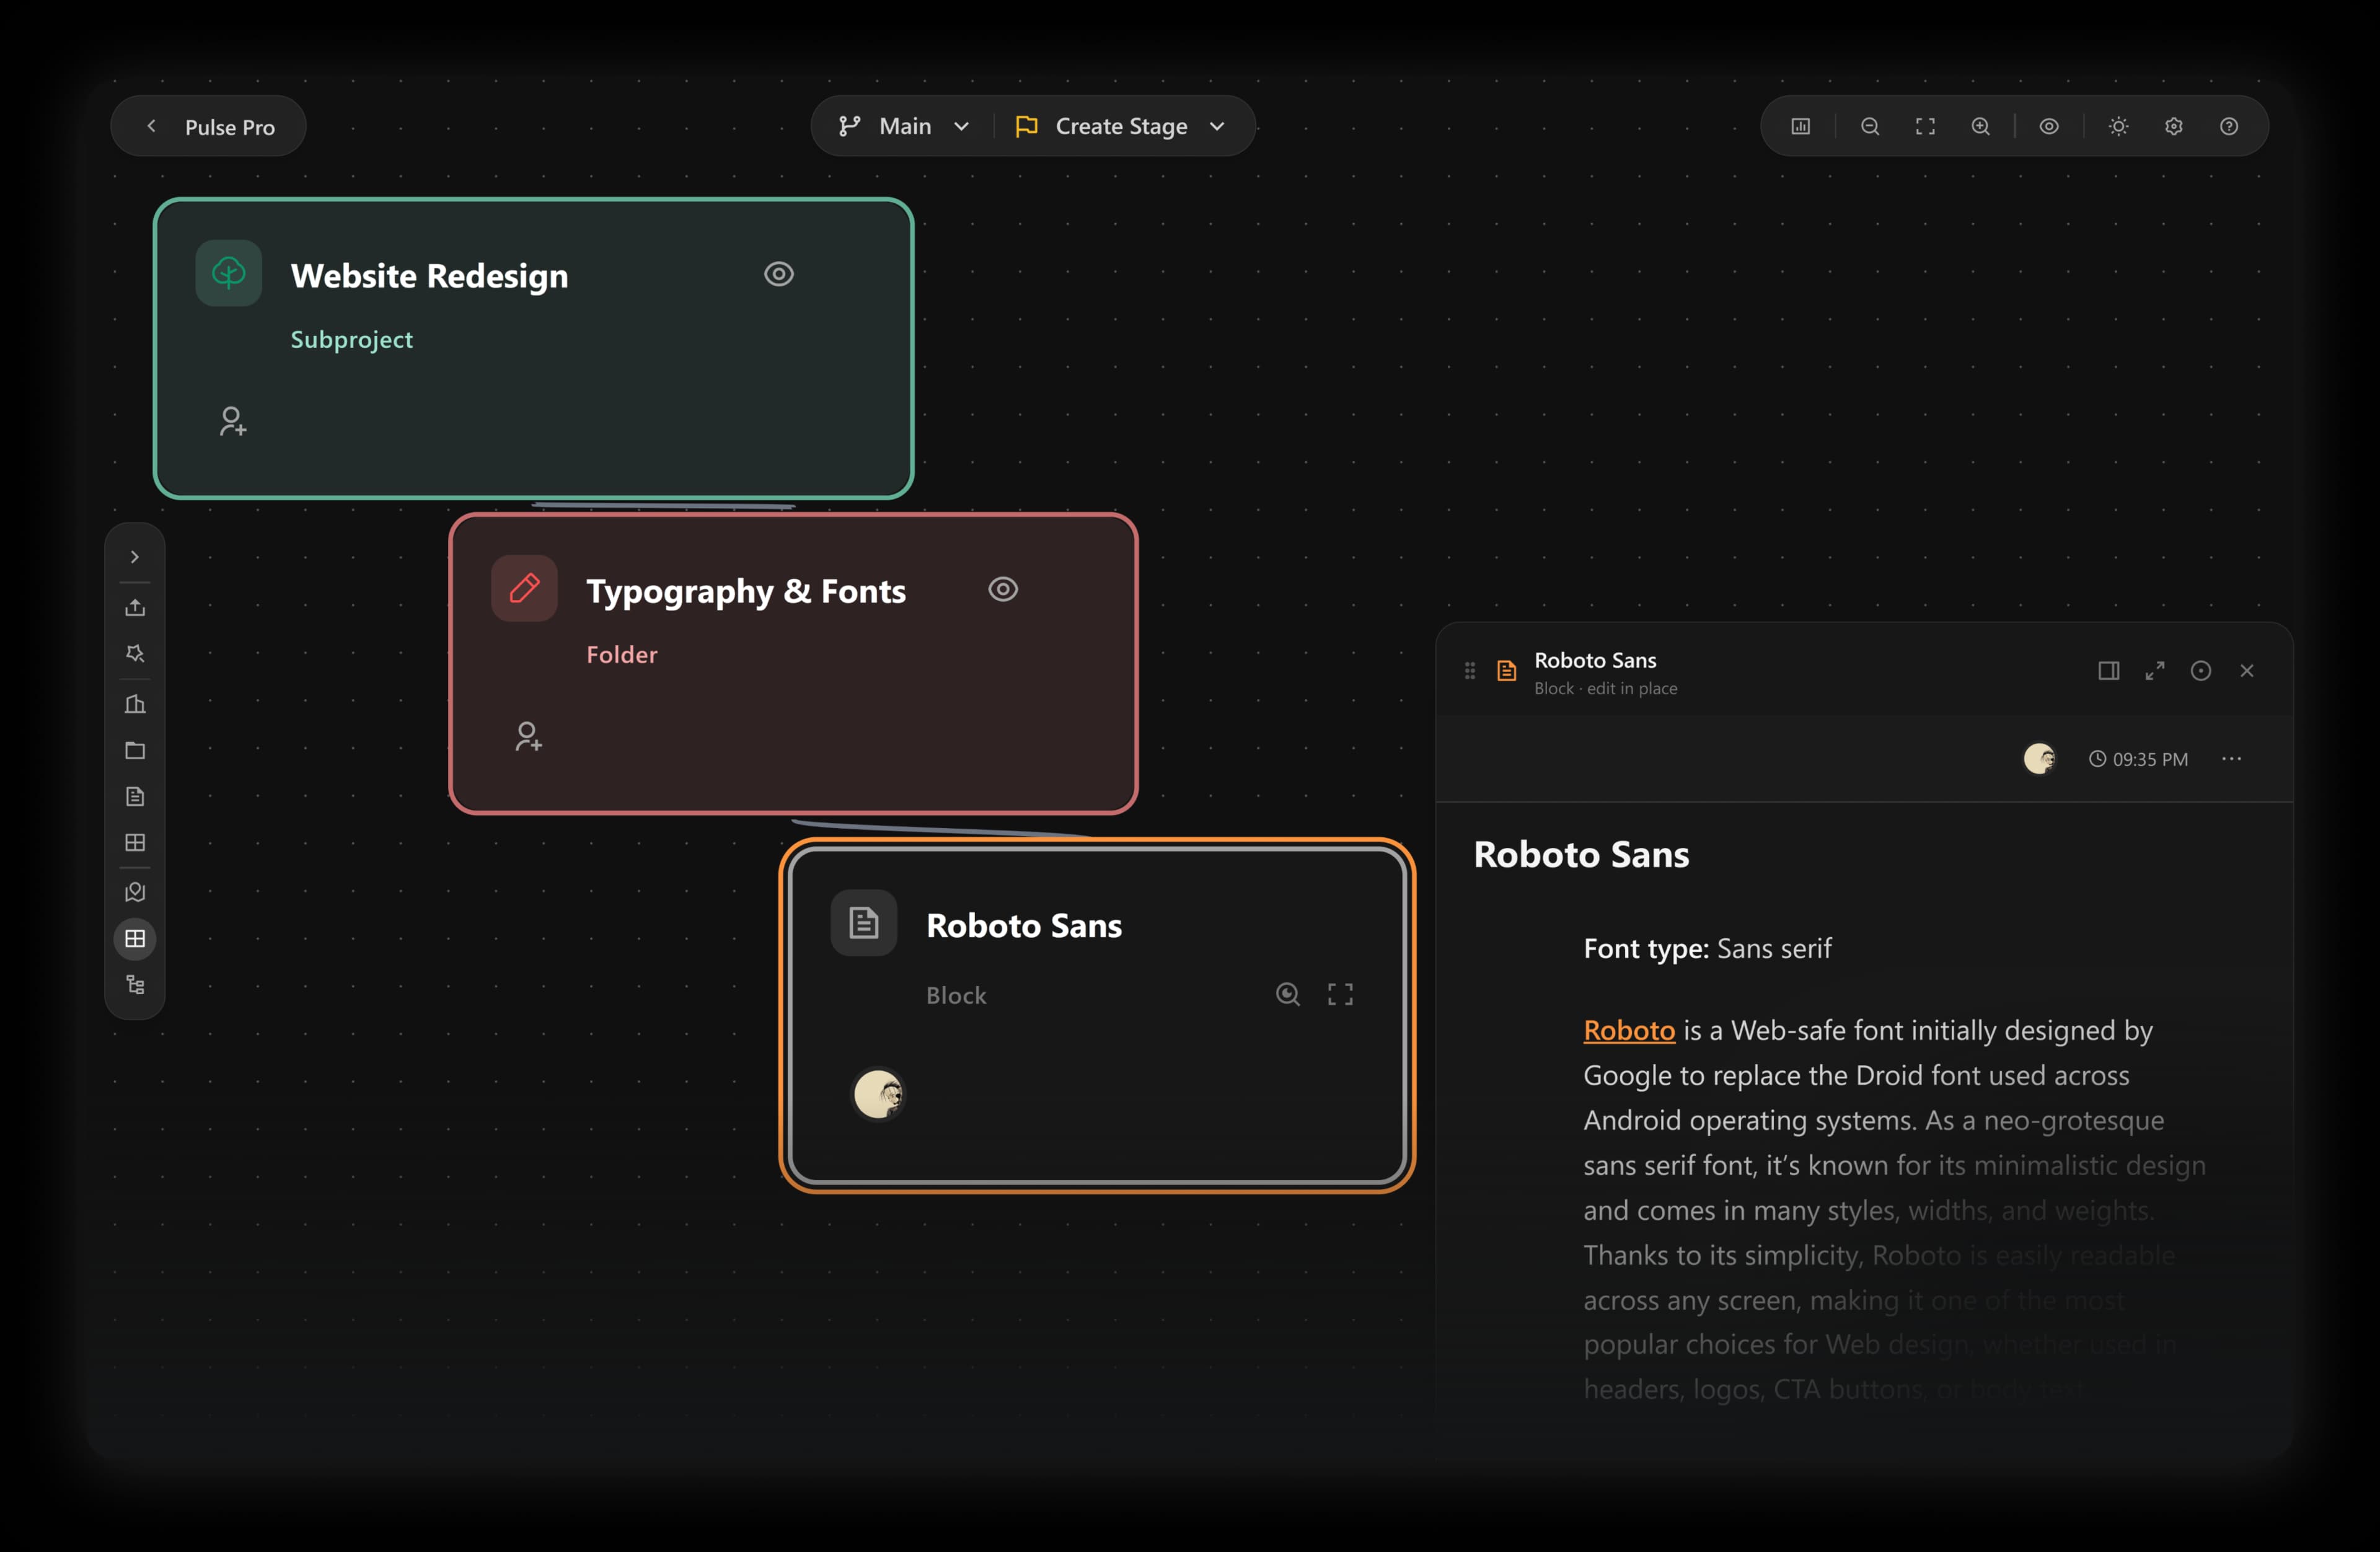2380x1552 pixels.
Task: Toggle the light/dark theme sun icon
Action: click(x=2118, y=126)
